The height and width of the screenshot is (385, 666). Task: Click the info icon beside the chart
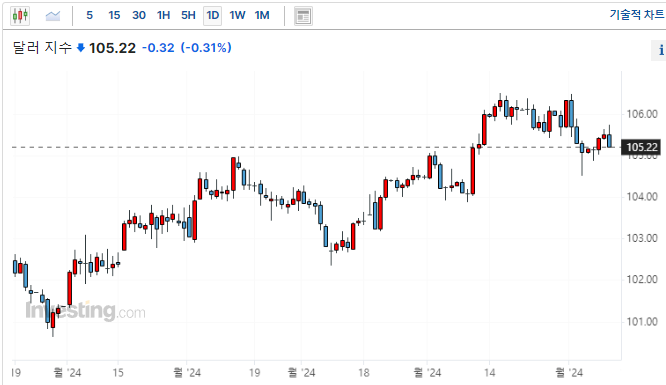coord(660,50)
